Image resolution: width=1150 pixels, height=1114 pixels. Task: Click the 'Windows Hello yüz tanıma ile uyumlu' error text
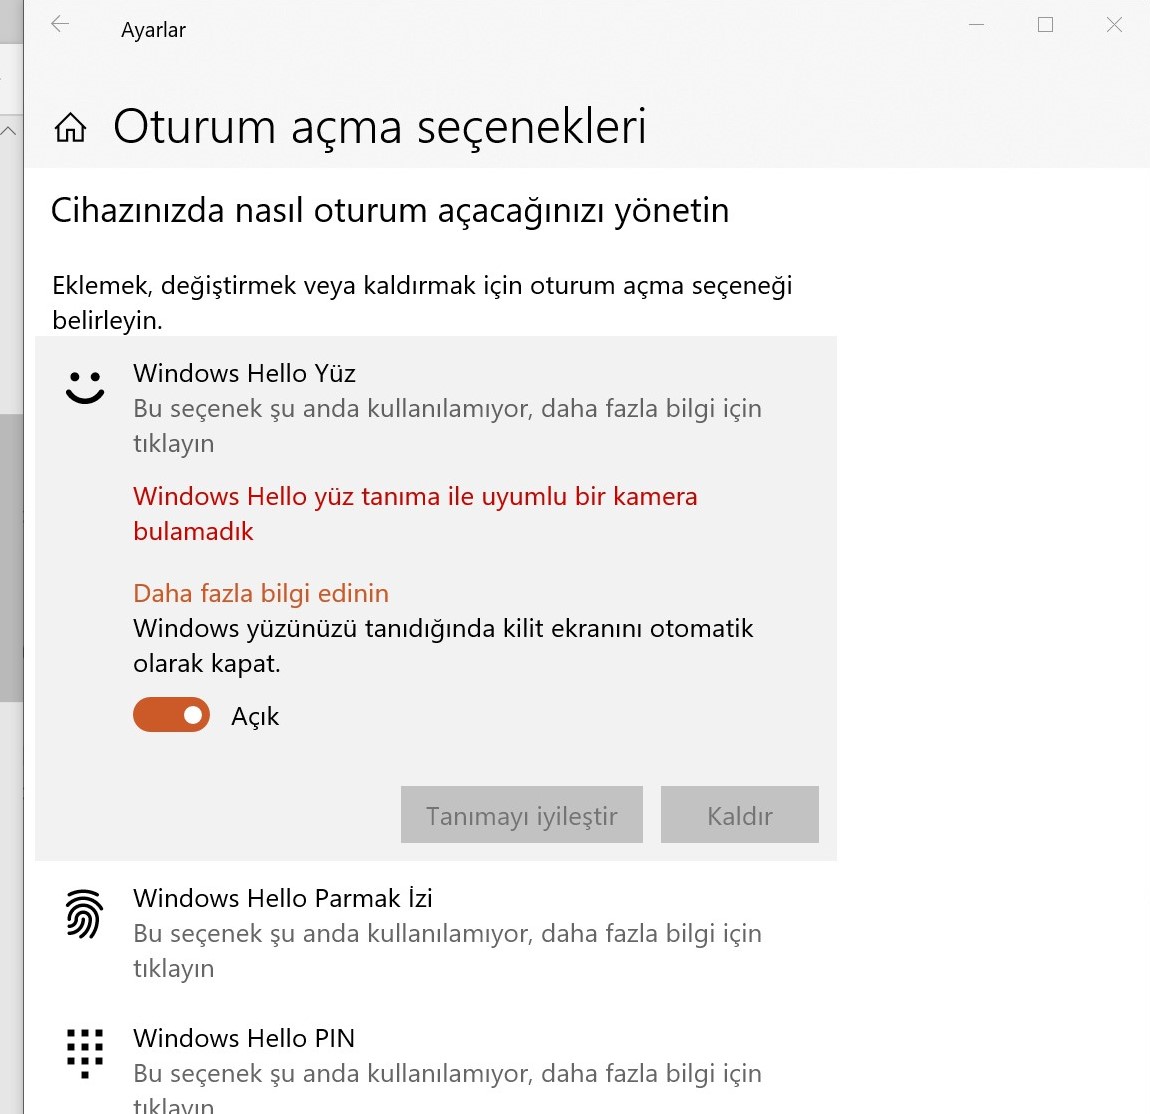[415, 513]
